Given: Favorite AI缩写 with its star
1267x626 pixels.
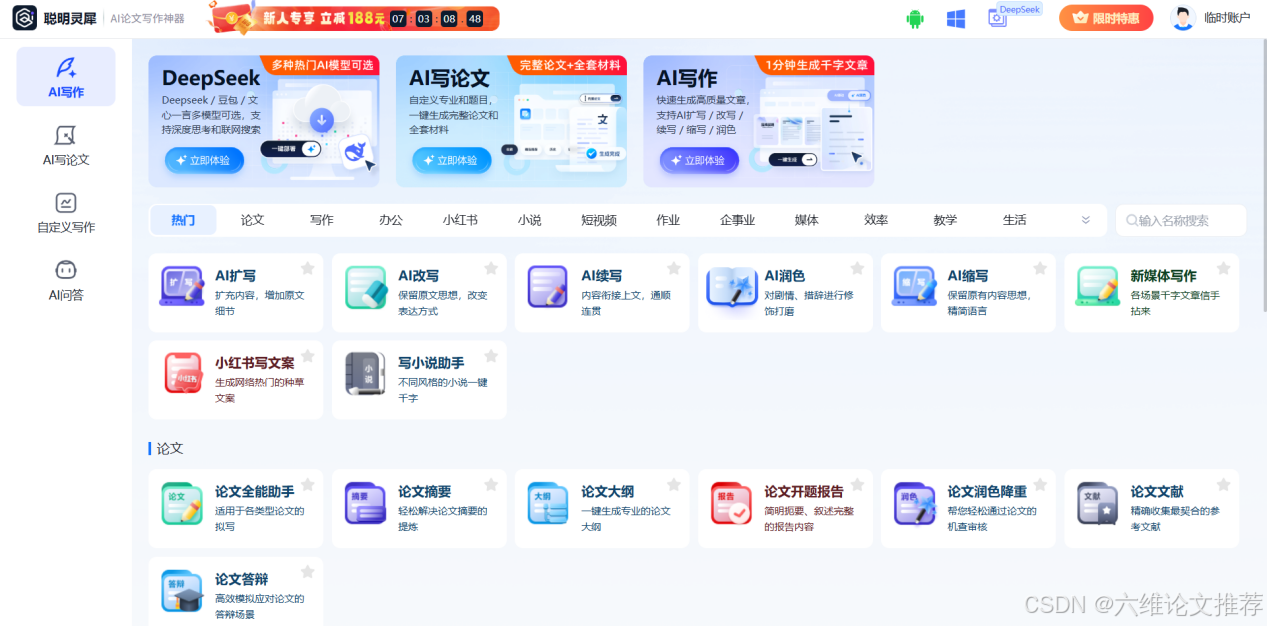Looking at the screenshot, I should tap(1040, 268).
